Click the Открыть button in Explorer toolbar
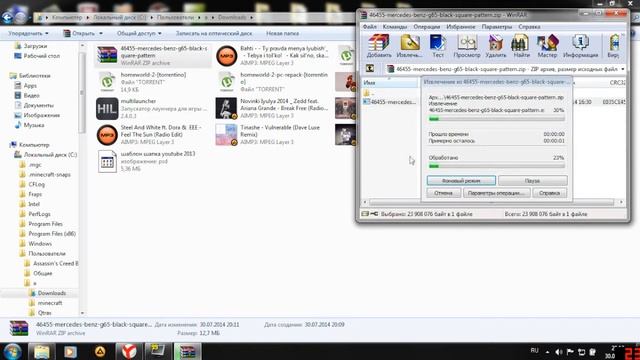640x360 pixels. pyautogui.click(x=83, y=33)
